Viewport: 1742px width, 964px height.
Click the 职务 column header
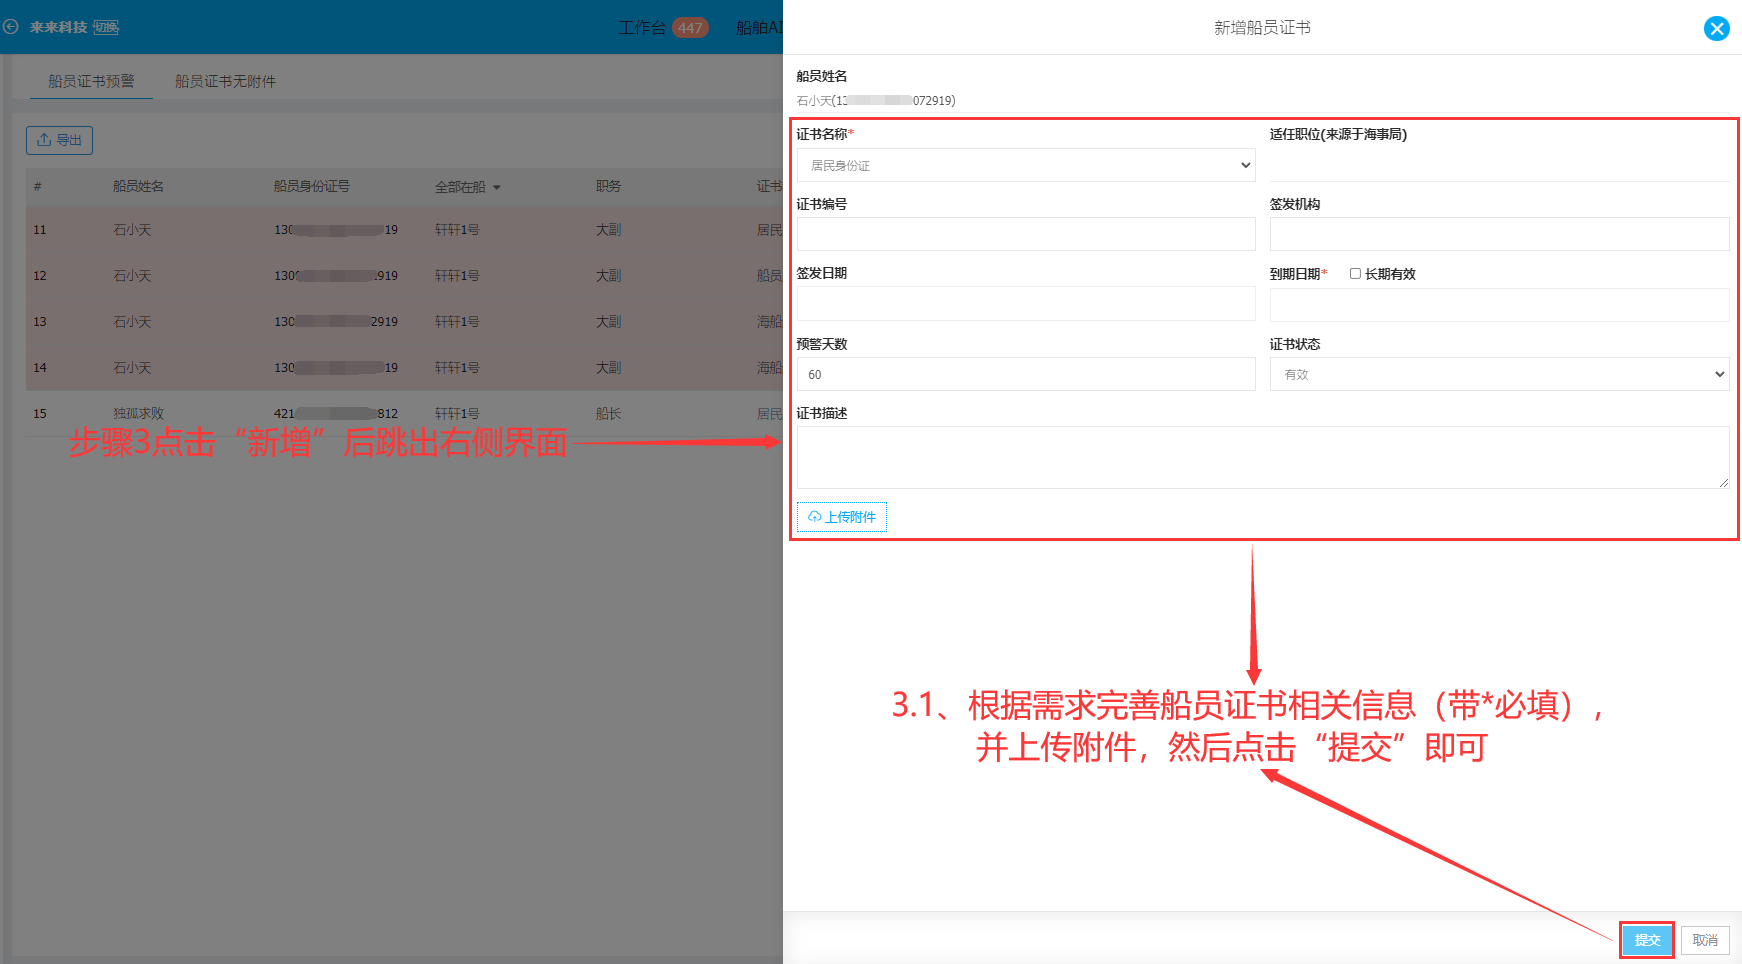coord(608,187)
